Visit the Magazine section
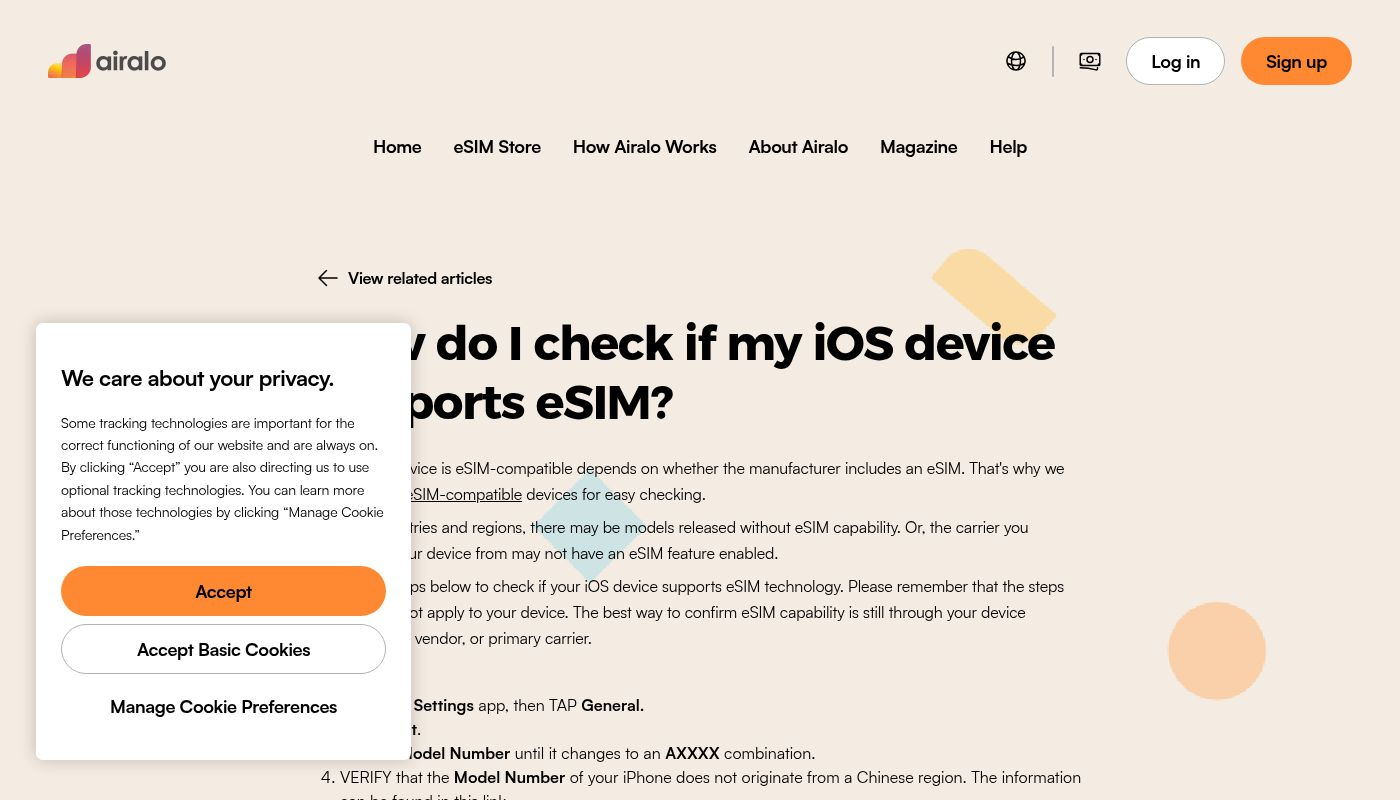 point(918,147)
